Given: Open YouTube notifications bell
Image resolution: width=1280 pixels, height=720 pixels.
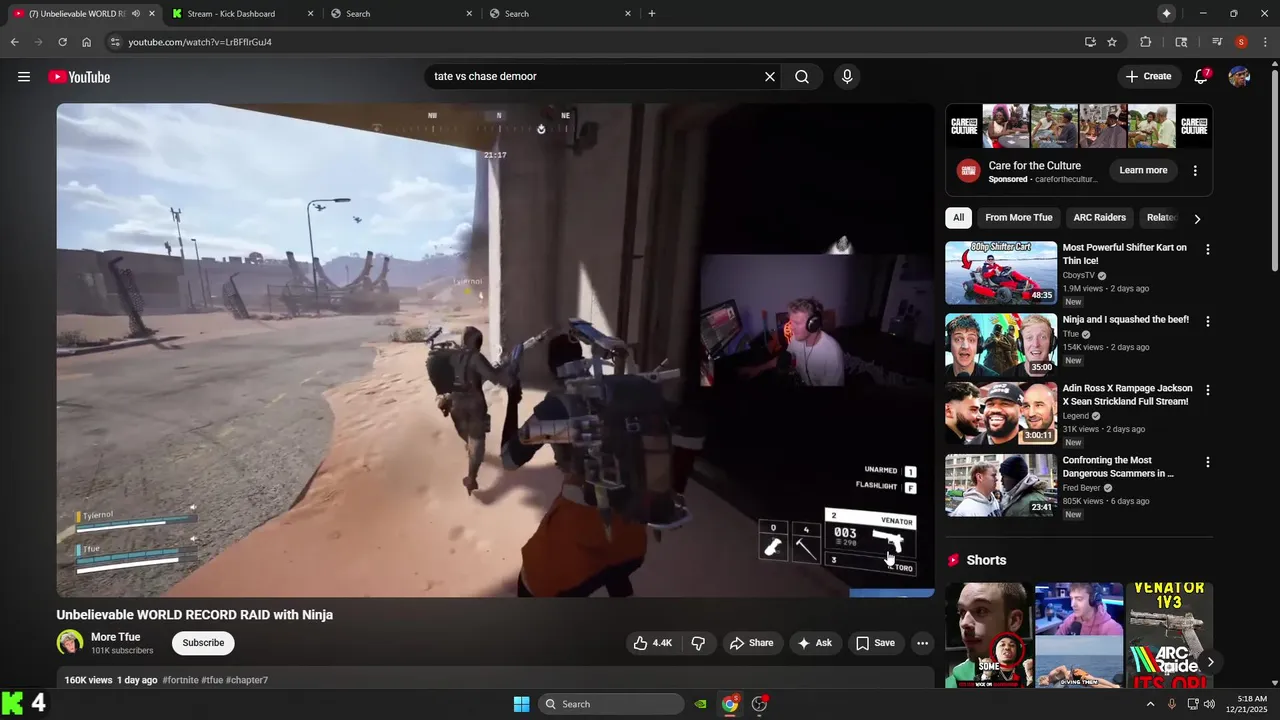Looking at the screenshot, I should 1201,77.
